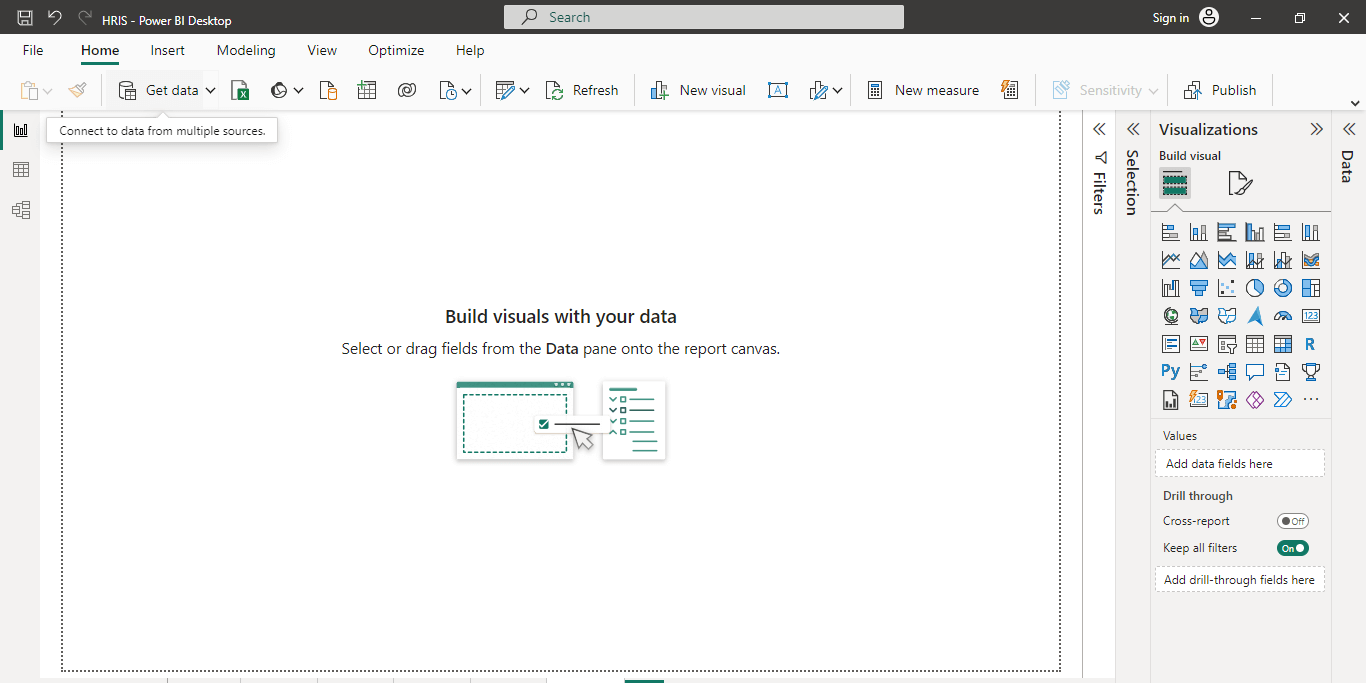Image resolution: width=1366 pixels, height=683 pixels.
Task: Click the New measure button on the ribbon
Action: (922, 90)
